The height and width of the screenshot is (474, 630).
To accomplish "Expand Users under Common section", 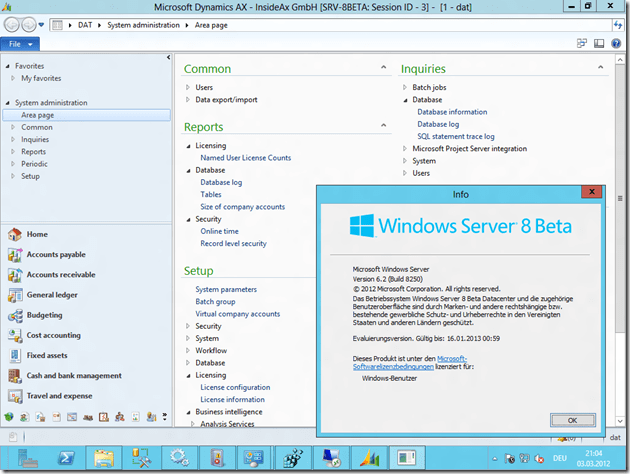I will point(188,87).
